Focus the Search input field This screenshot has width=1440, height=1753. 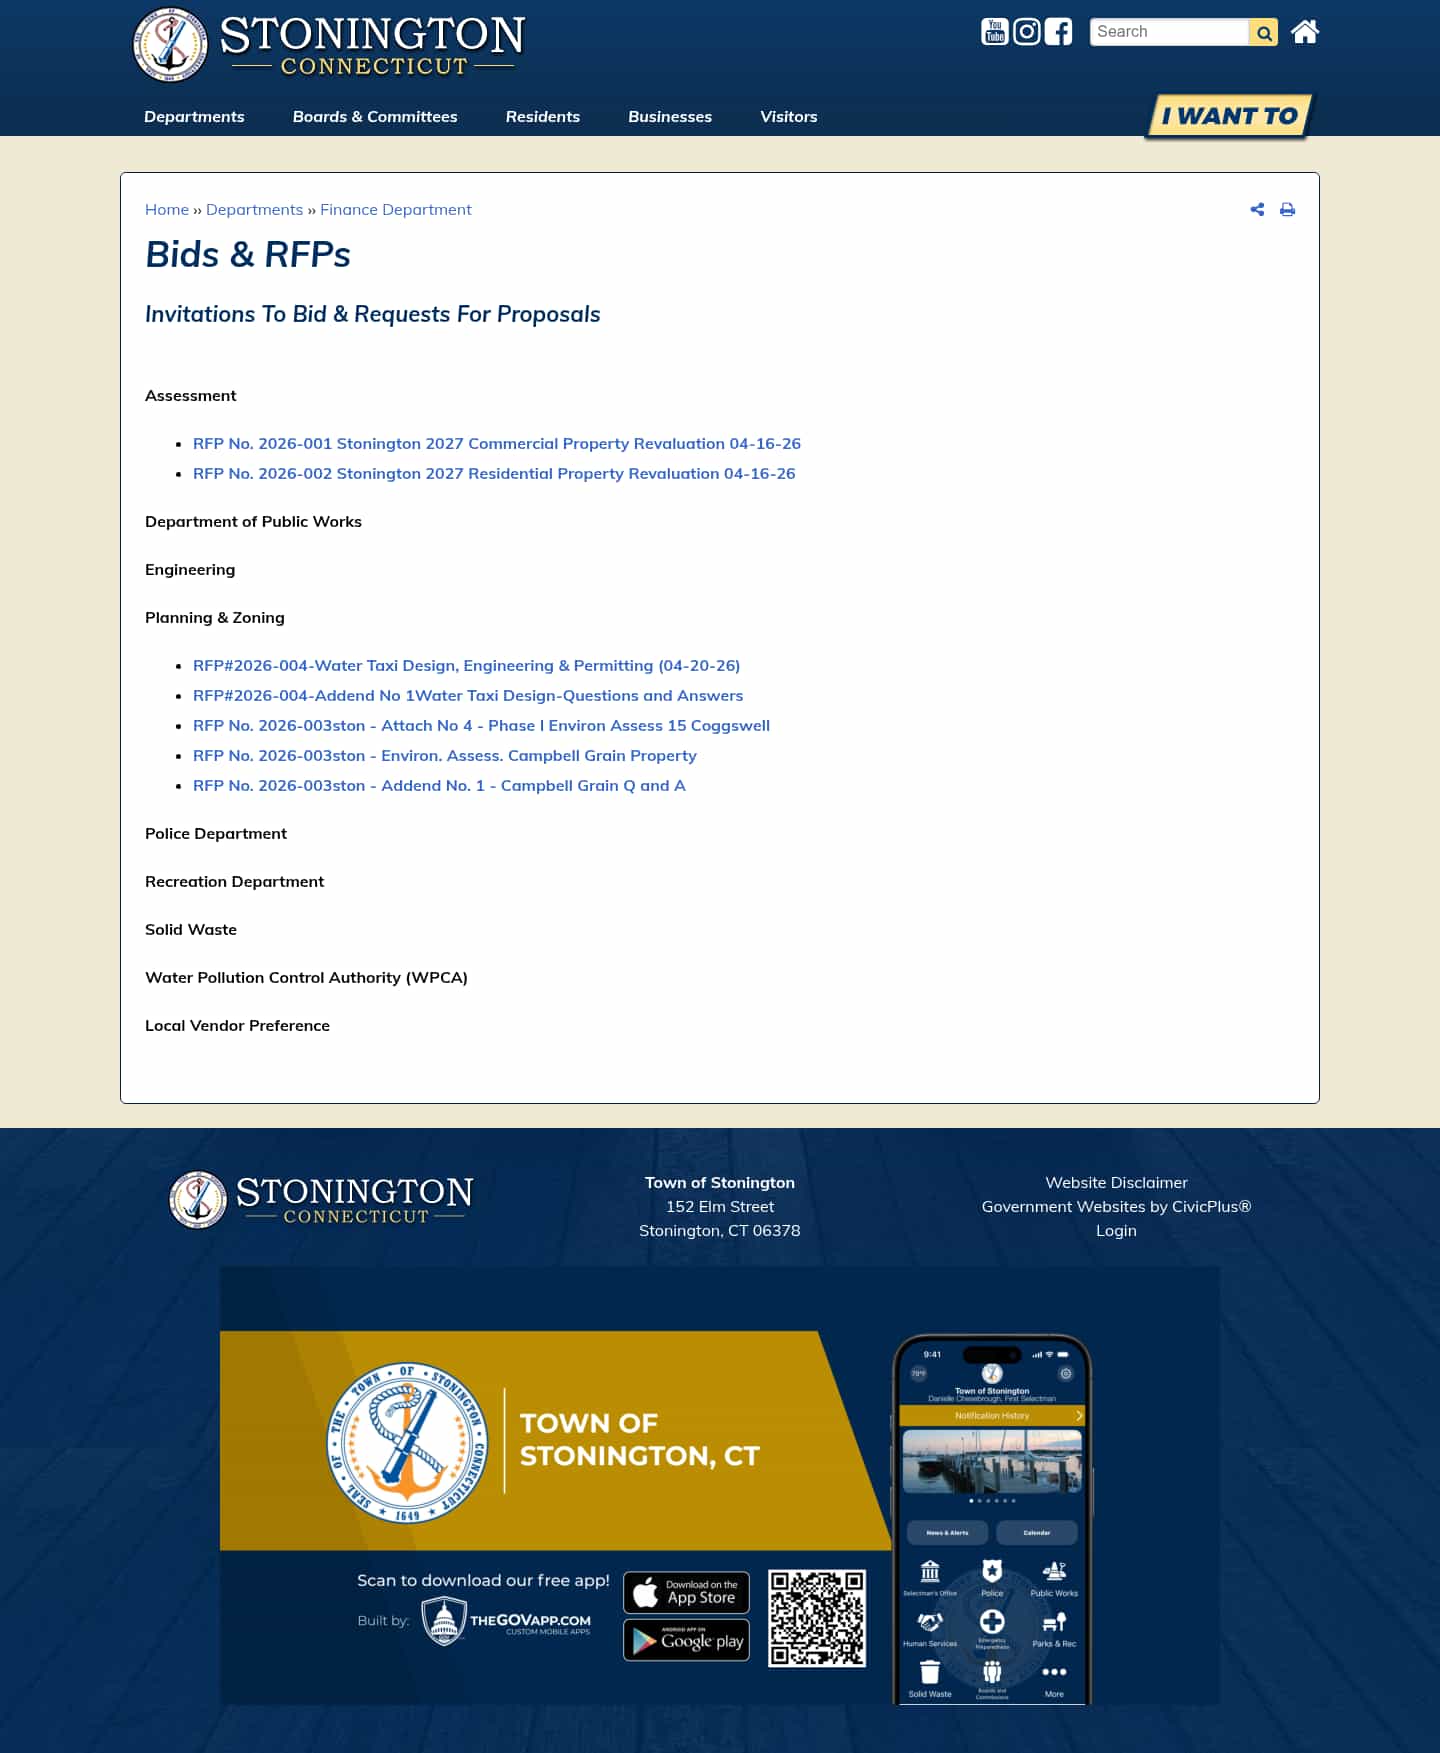pyautogui.click(x=1169, y=32)
